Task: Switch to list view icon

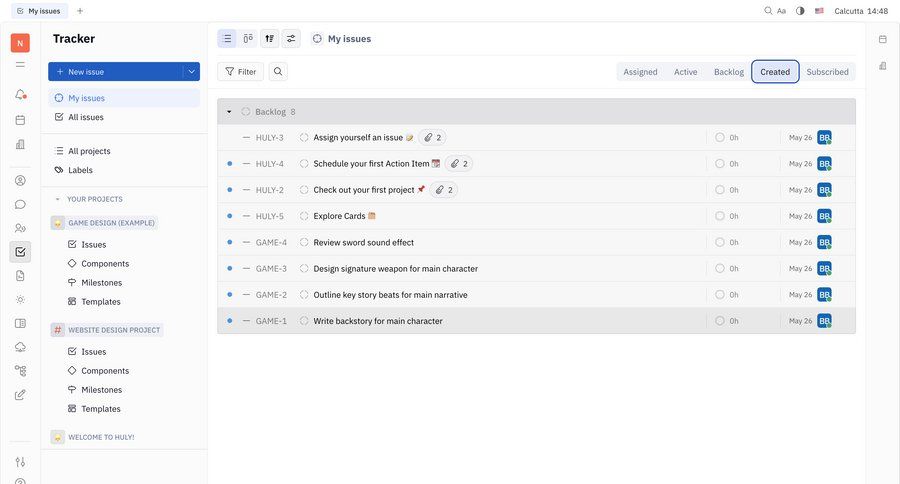Action: [227, 38]
